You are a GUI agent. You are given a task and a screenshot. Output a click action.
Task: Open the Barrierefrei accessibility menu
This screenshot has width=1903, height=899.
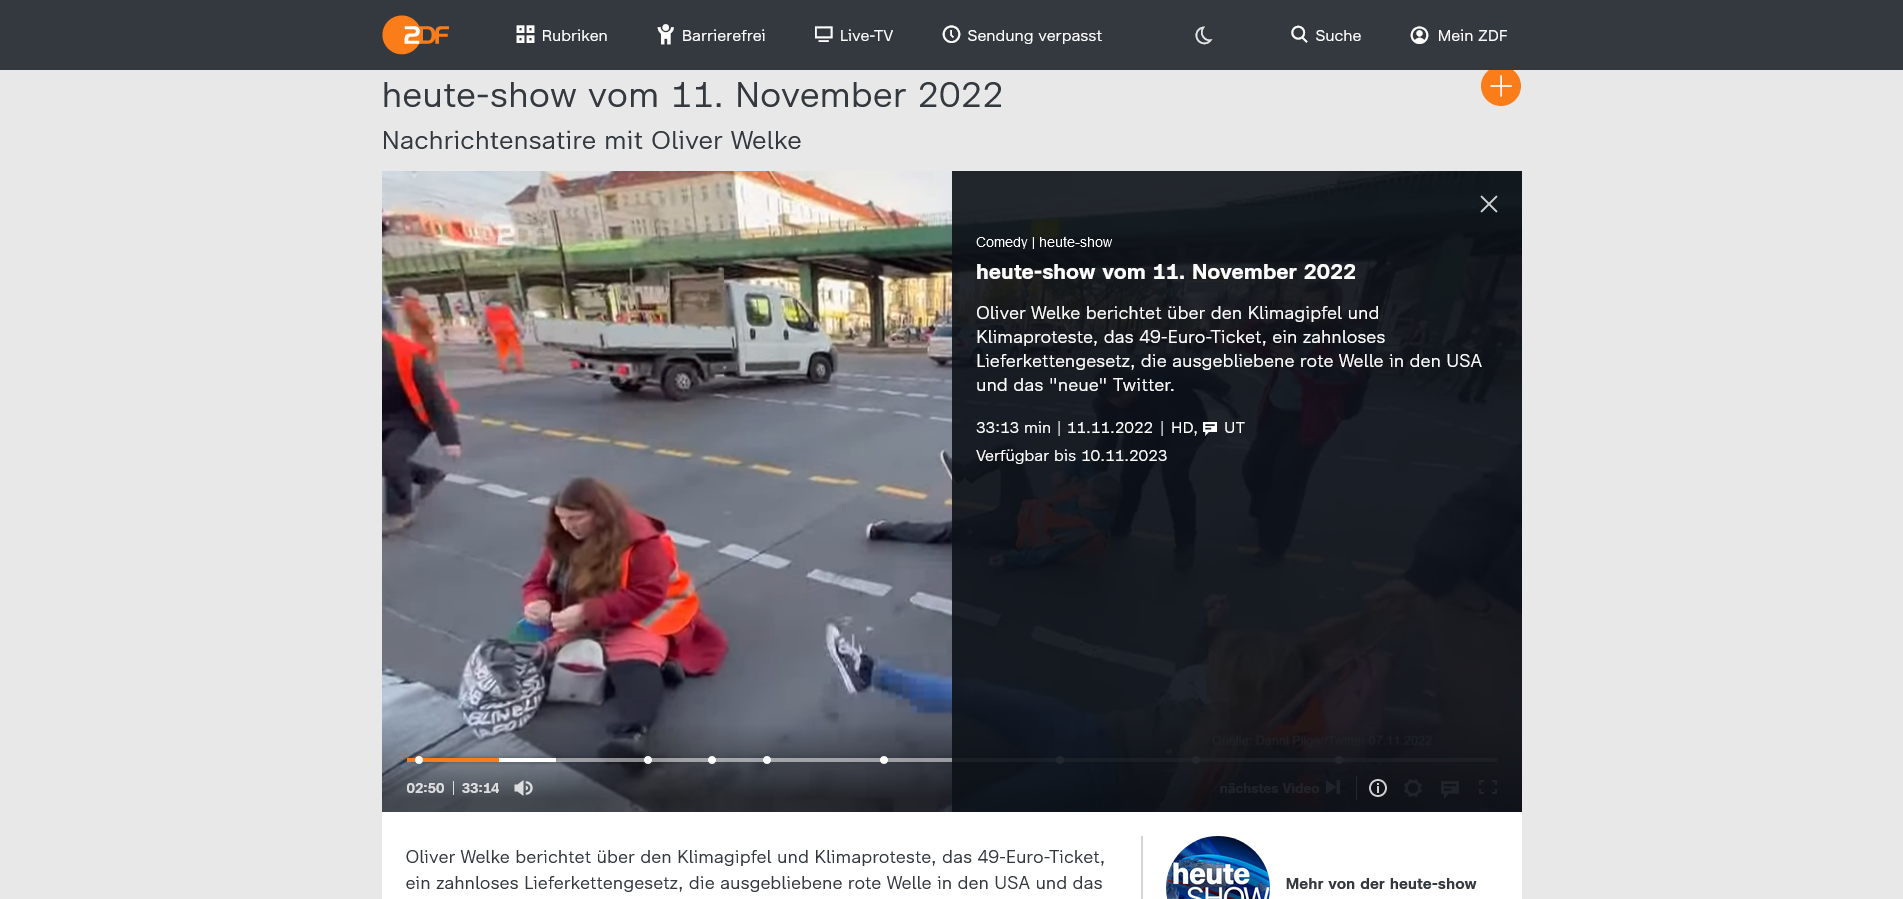tap(711, 35)
